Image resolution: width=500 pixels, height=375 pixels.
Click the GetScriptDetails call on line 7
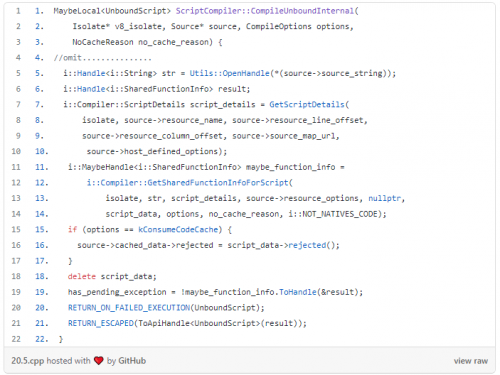(x=307, y=105)
